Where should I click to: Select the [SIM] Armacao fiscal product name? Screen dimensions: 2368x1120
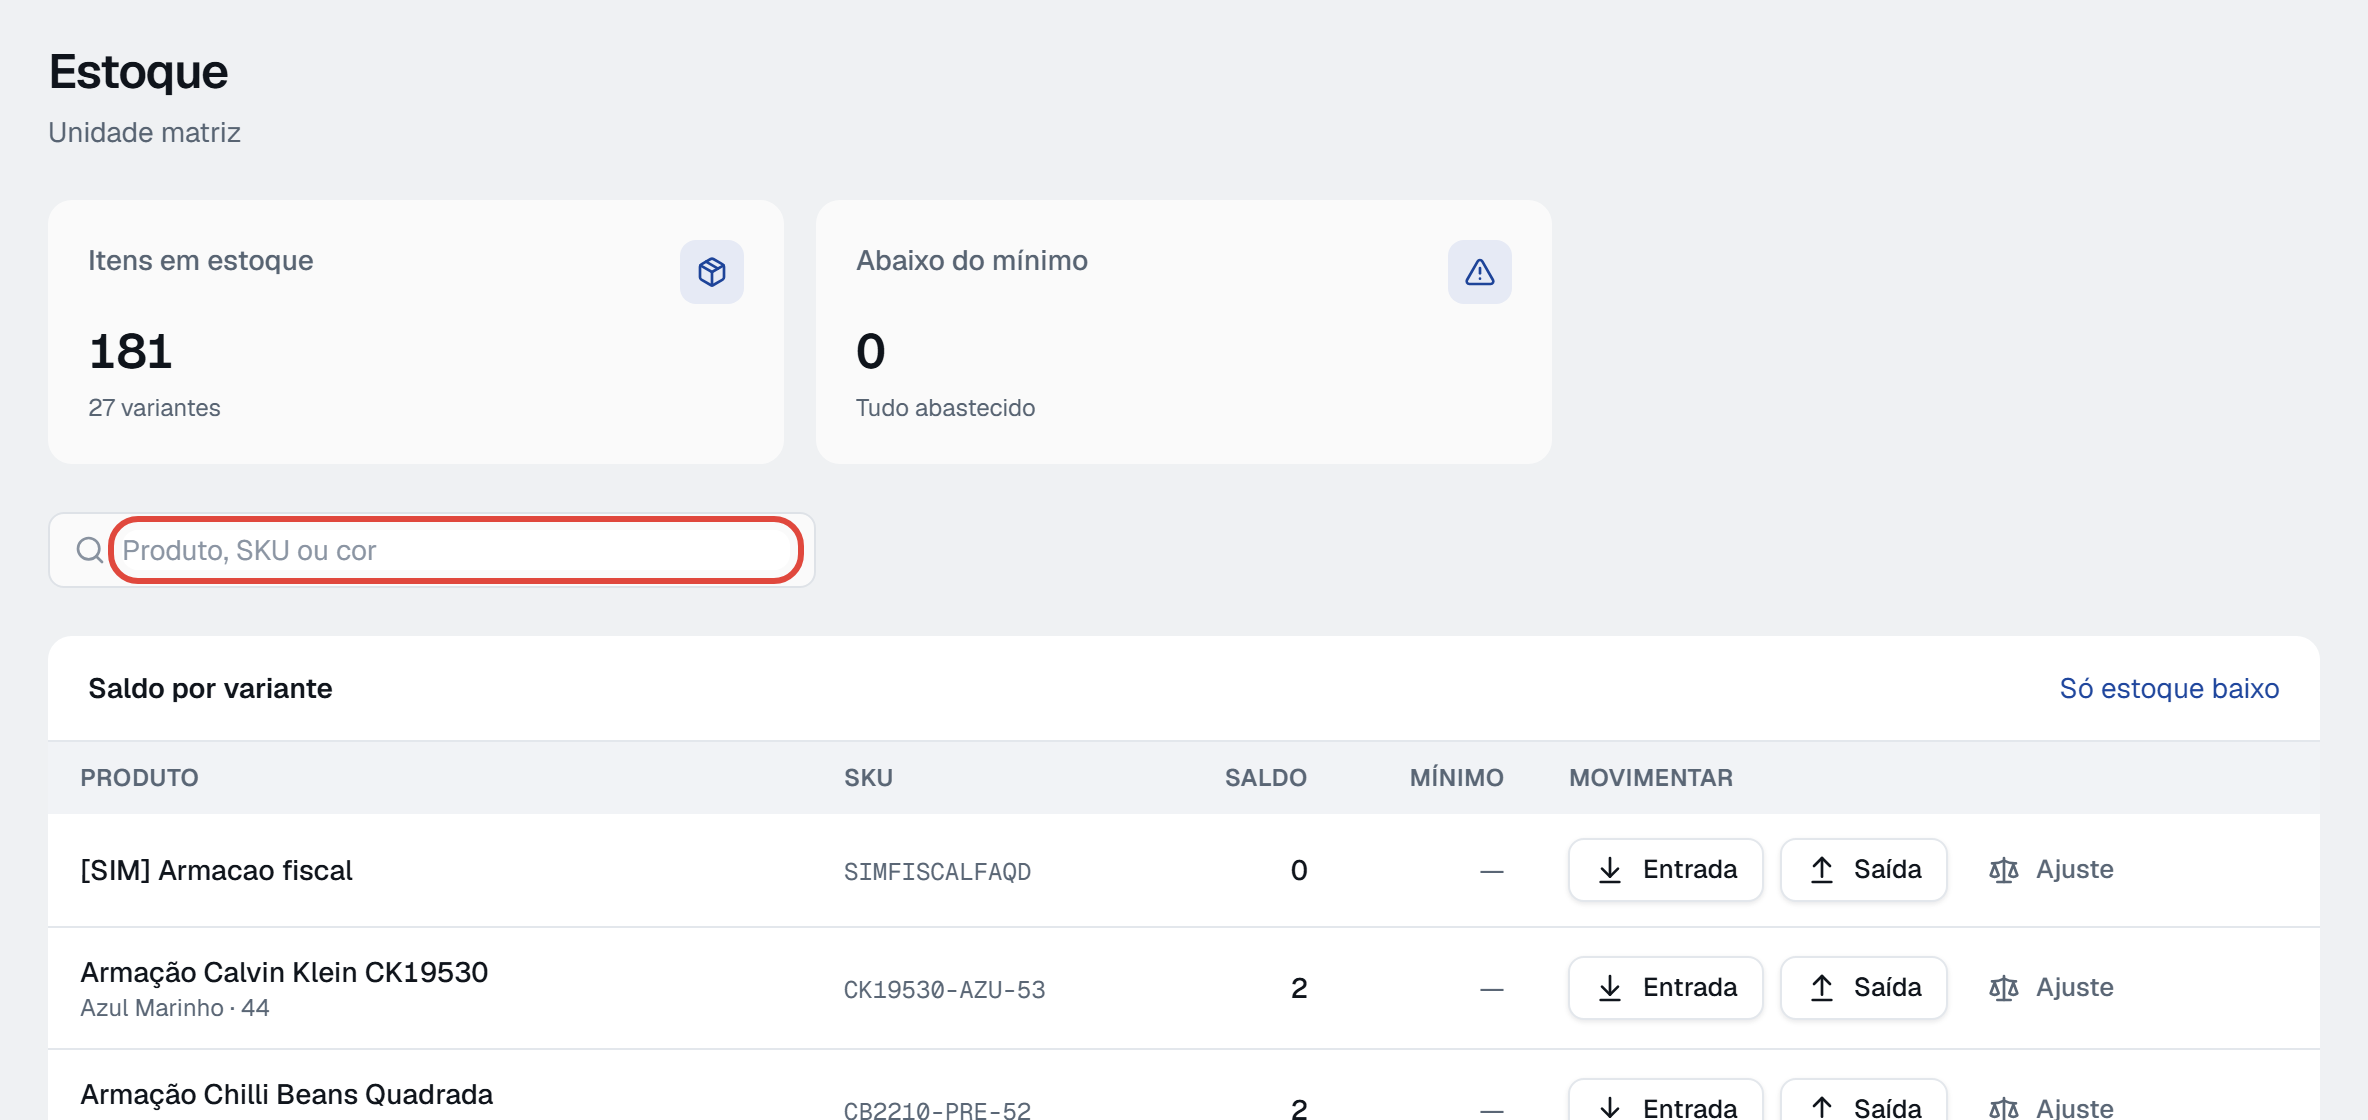[216, 870]
